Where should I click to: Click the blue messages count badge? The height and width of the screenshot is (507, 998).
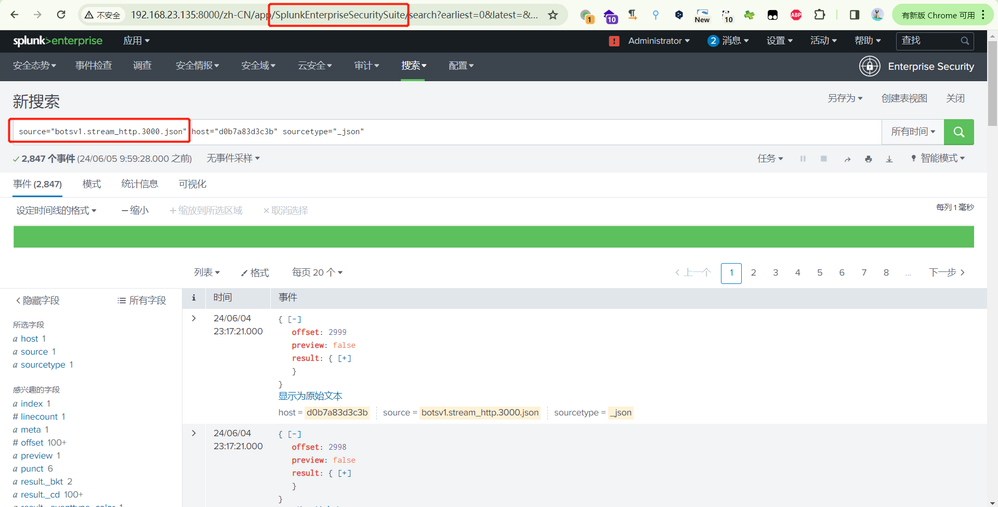713,41
